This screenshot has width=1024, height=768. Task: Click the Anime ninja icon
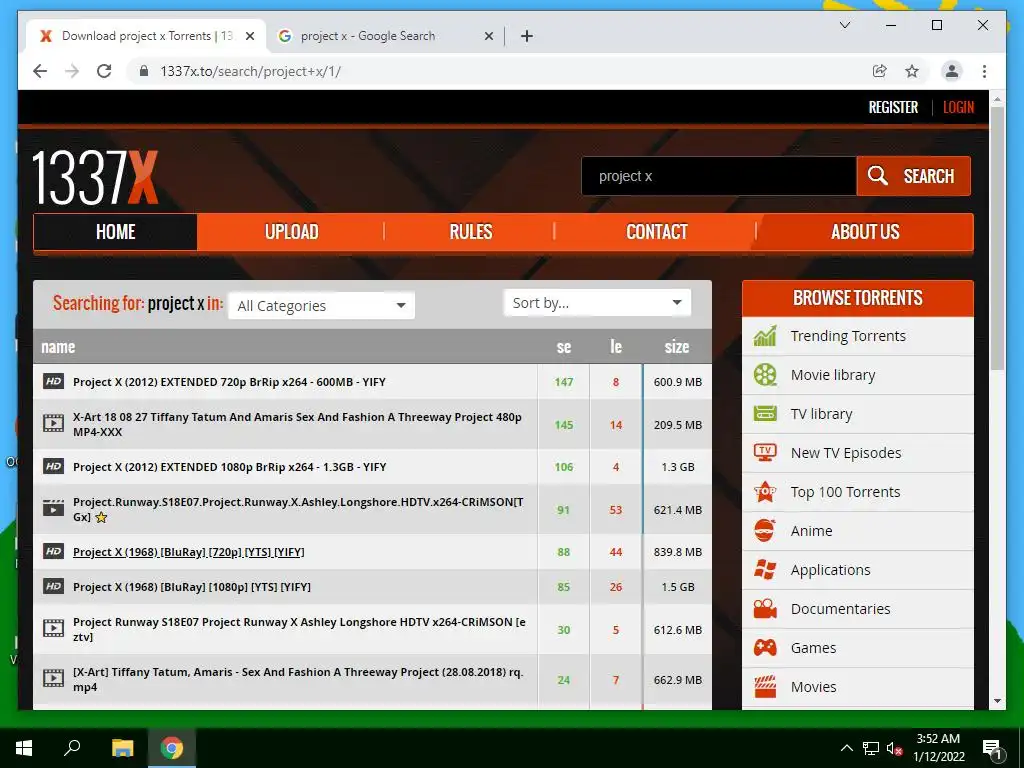coord(765,530)
